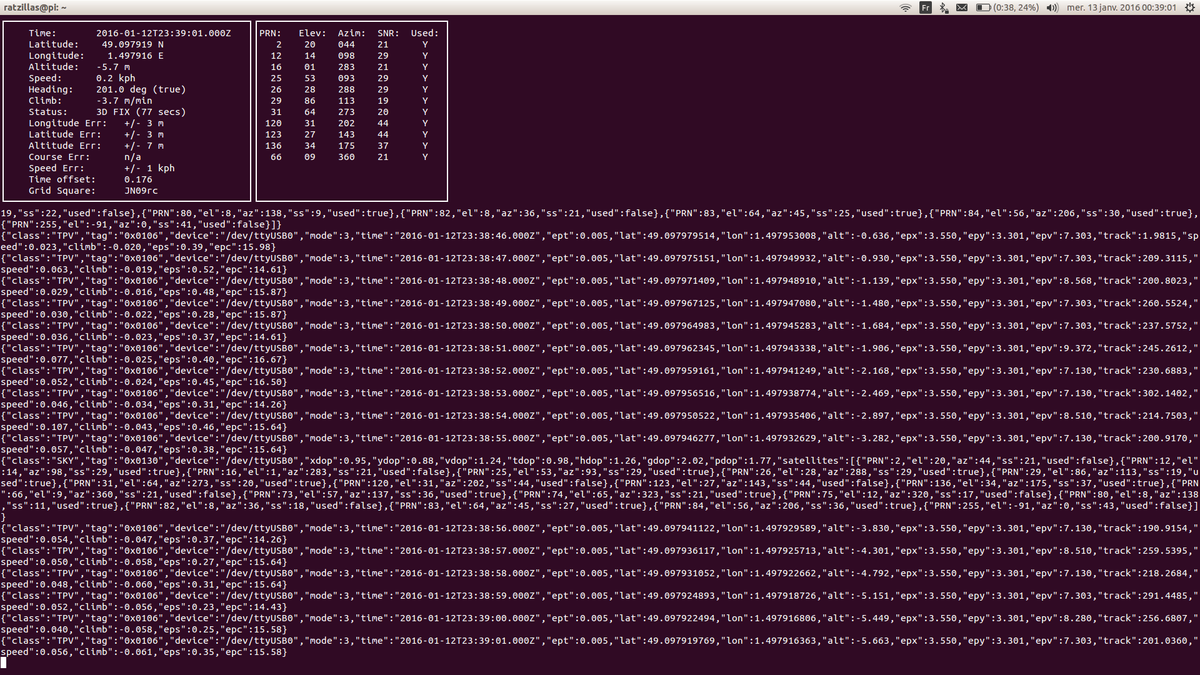Open the Fr keyboard layout indicator
The image size is (1200, 675).
pyautogui.click(x=925, y=7)
